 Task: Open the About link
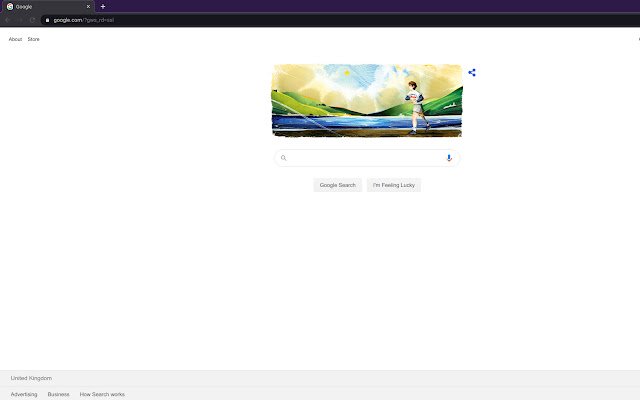(15, 39)
